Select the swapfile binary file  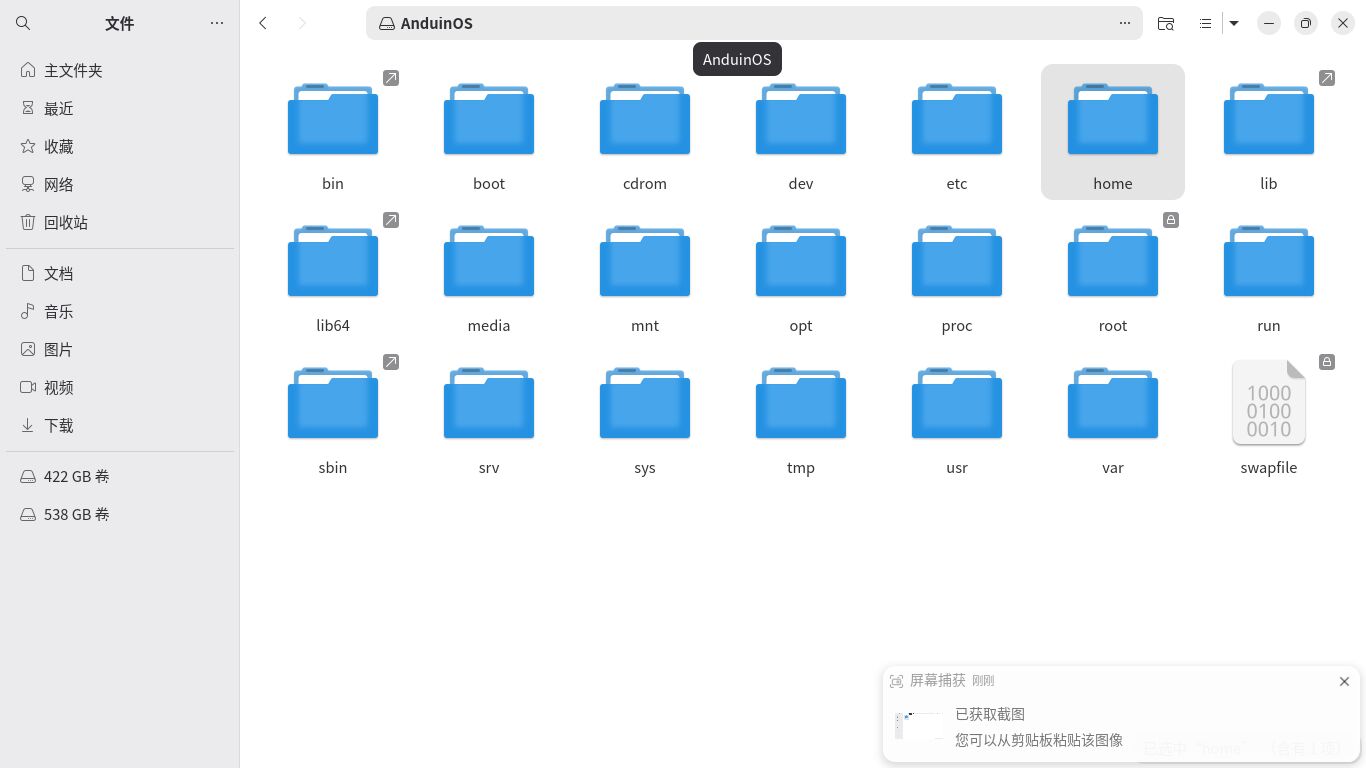pos(1268,416)
